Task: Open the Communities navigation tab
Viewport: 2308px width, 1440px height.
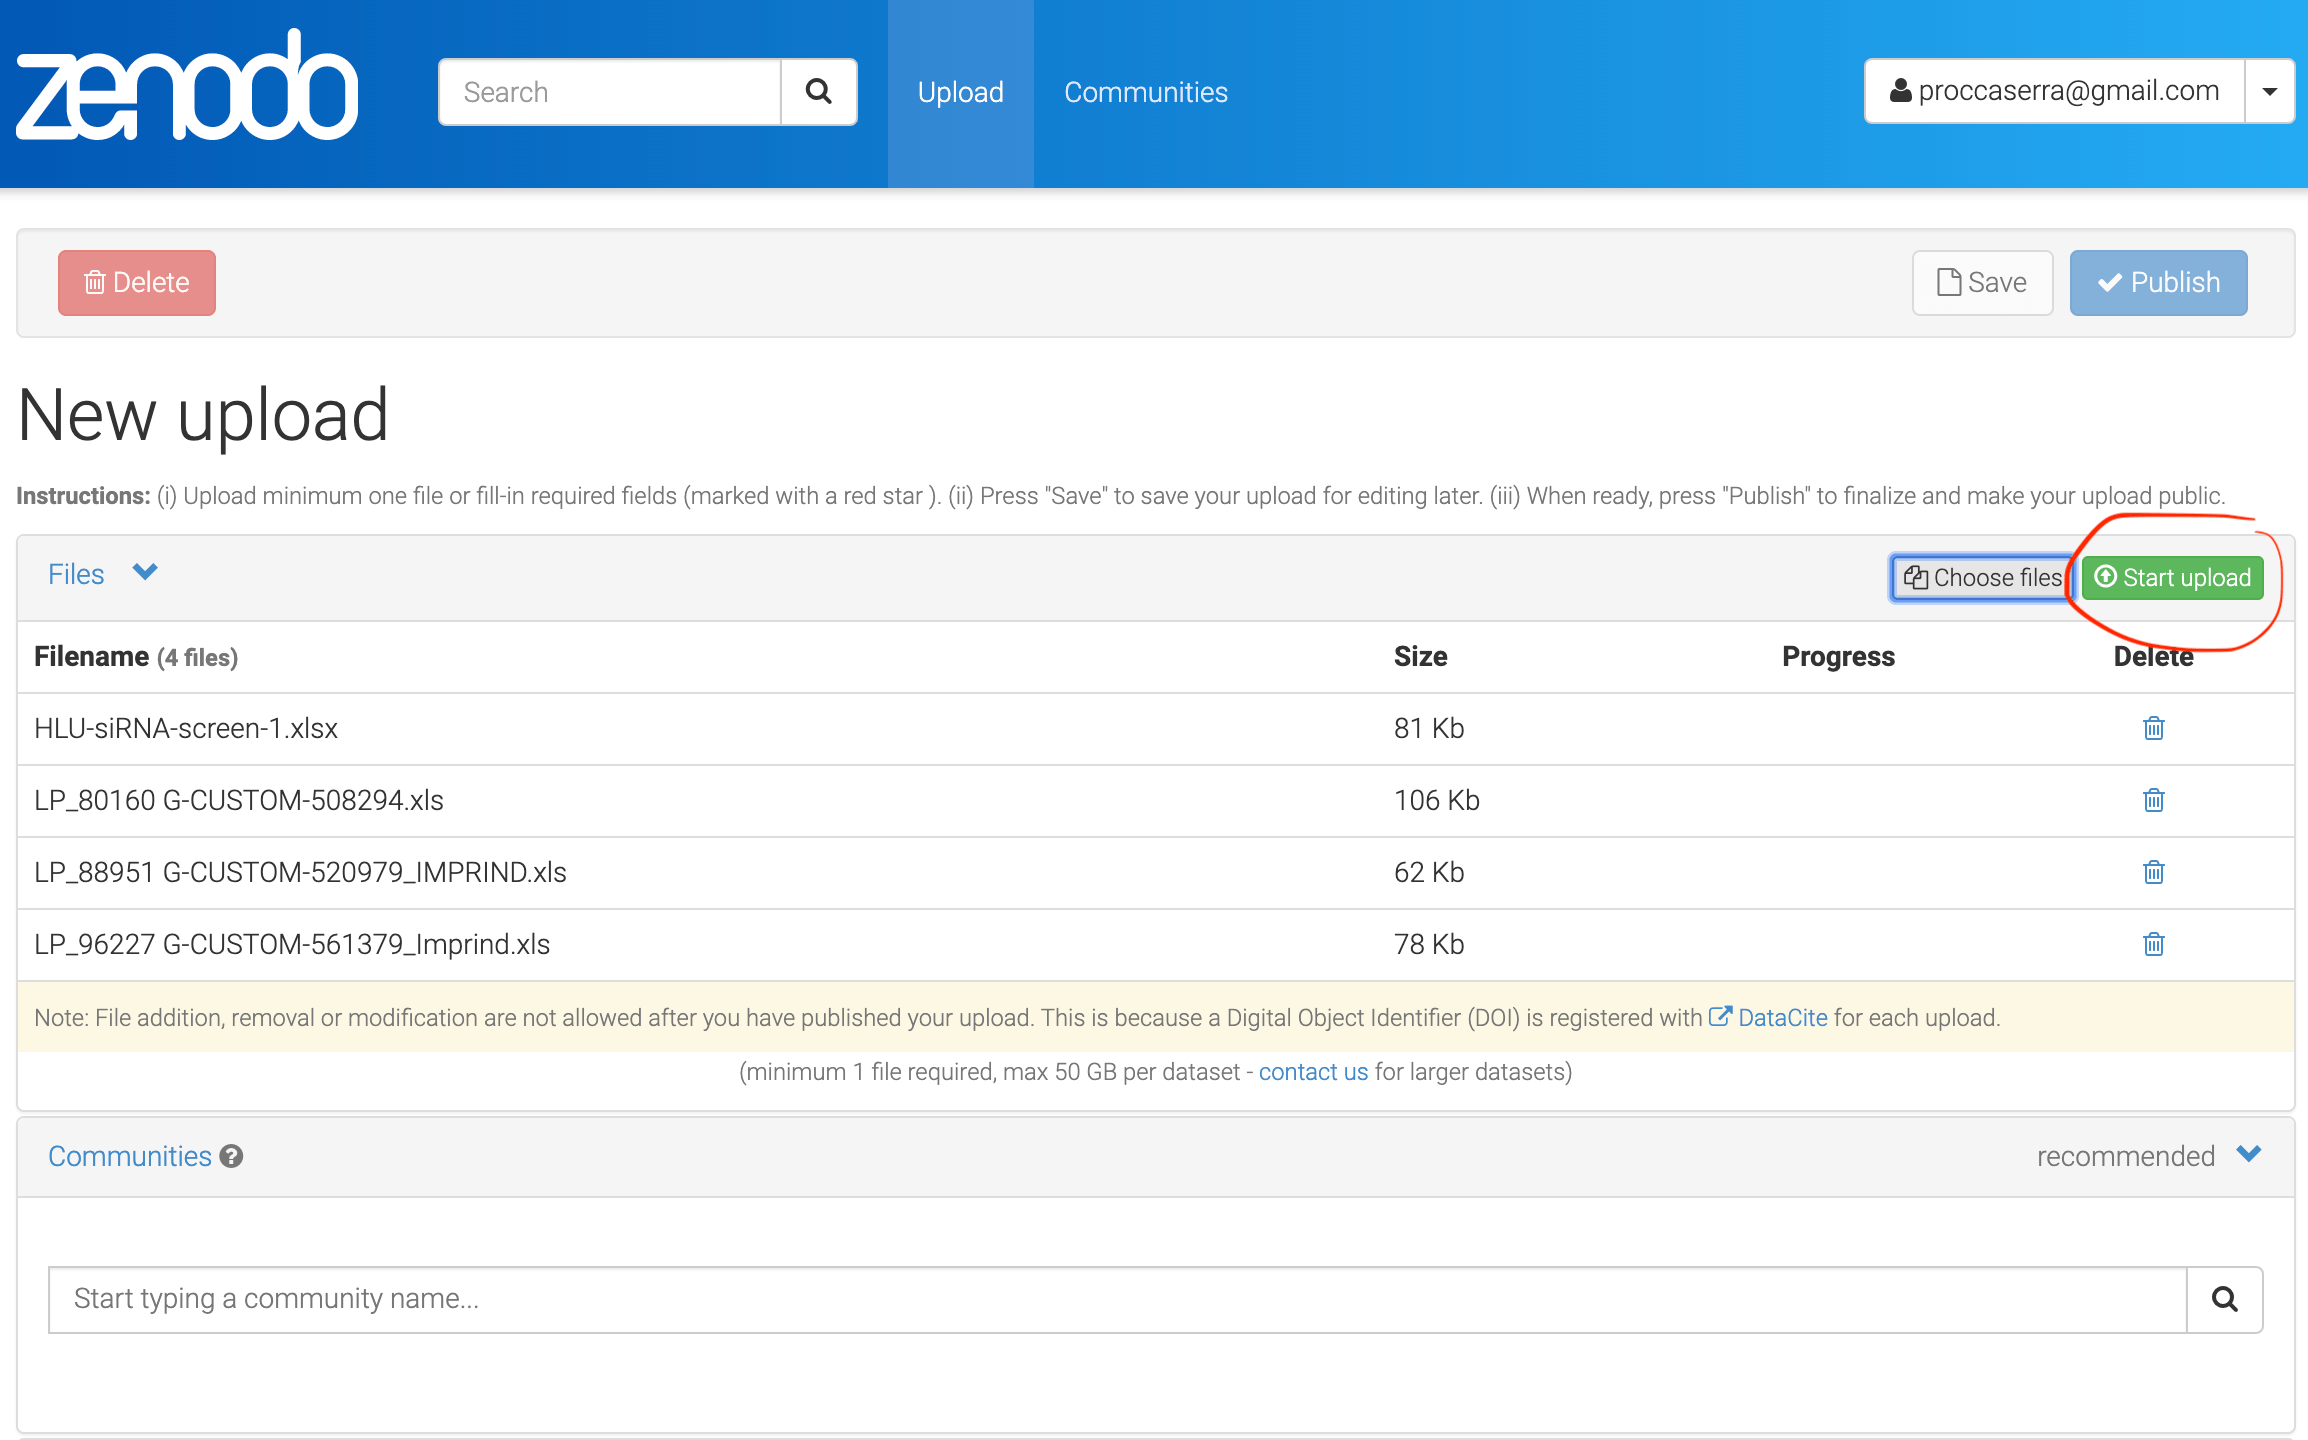Action: coord(1146,91)
